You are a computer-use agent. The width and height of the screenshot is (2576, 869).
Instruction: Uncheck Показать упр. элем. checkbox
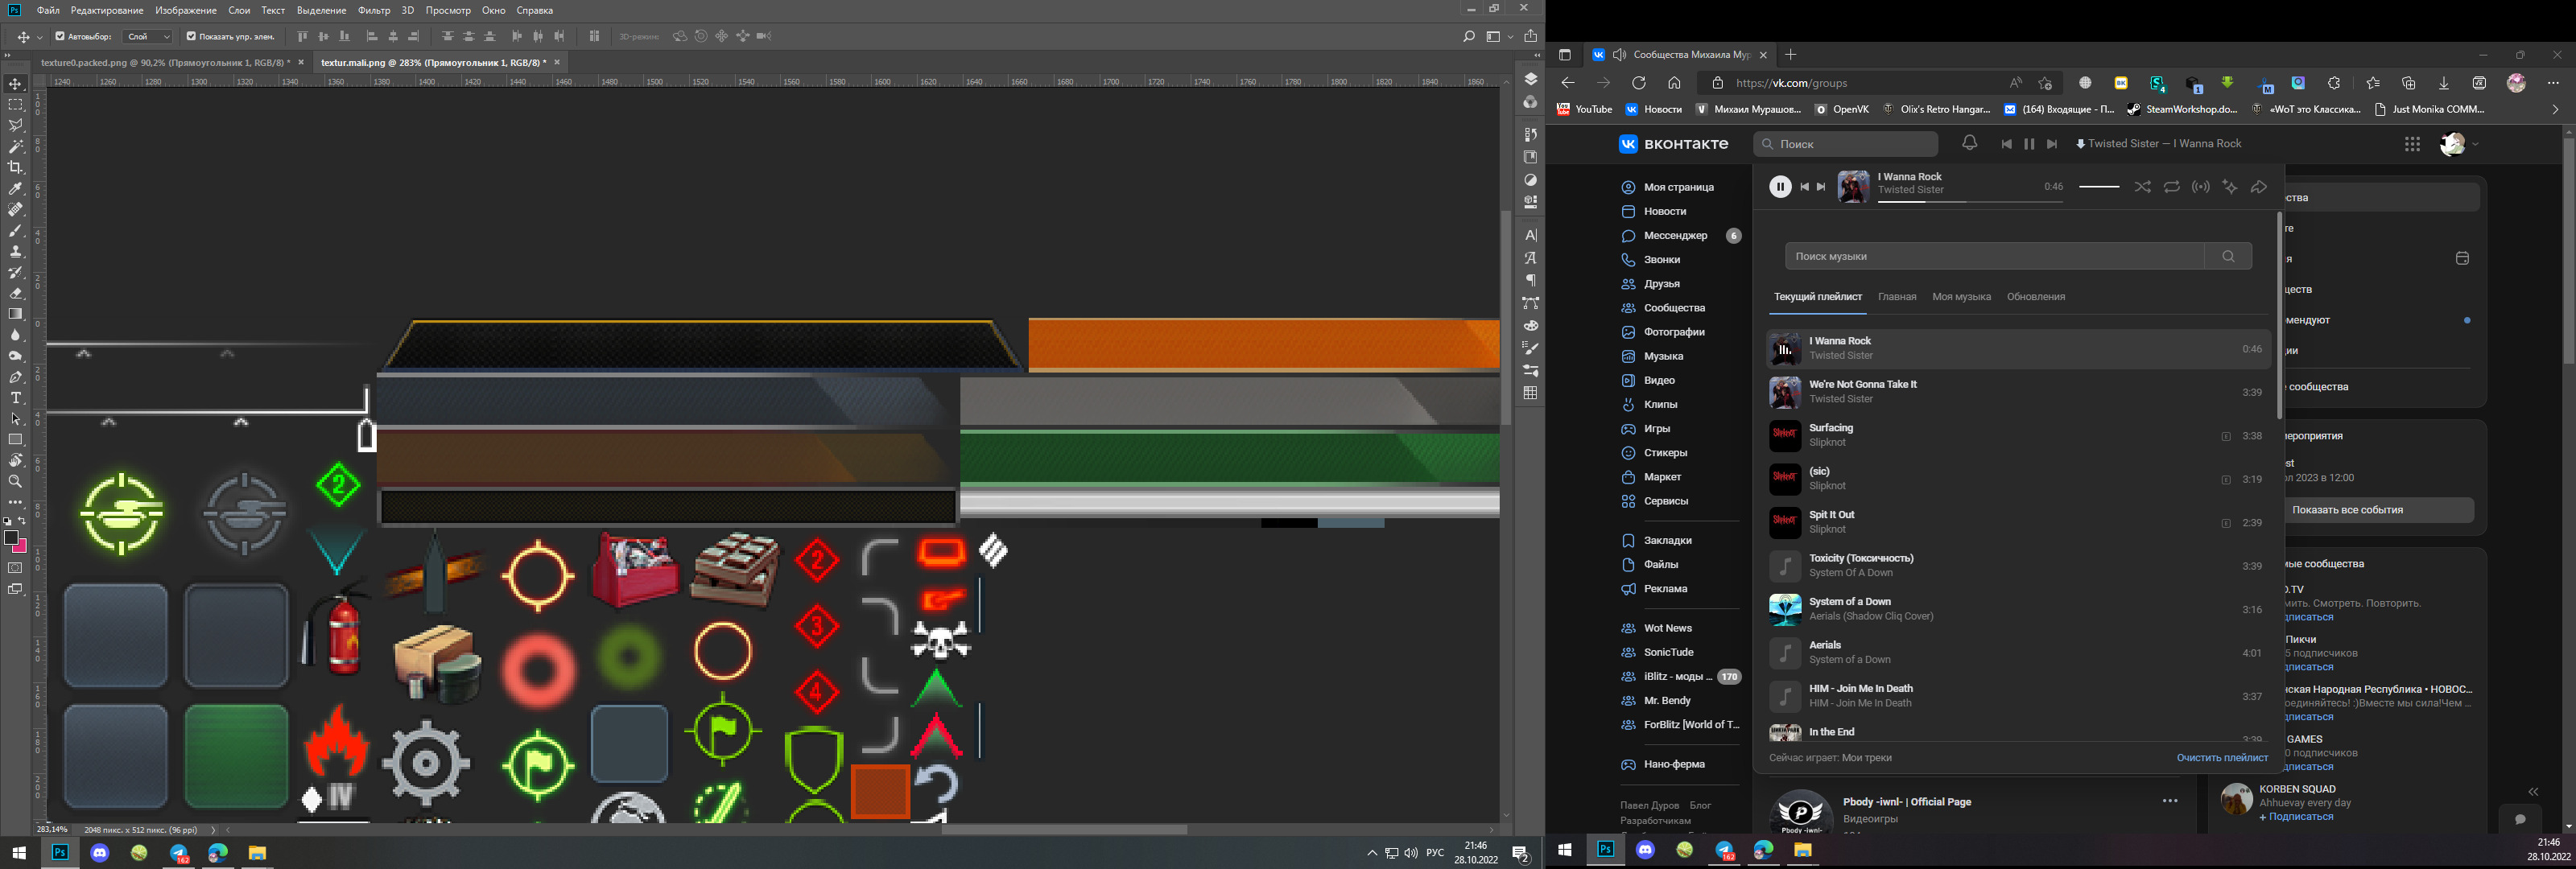click(x=191, y=36)
